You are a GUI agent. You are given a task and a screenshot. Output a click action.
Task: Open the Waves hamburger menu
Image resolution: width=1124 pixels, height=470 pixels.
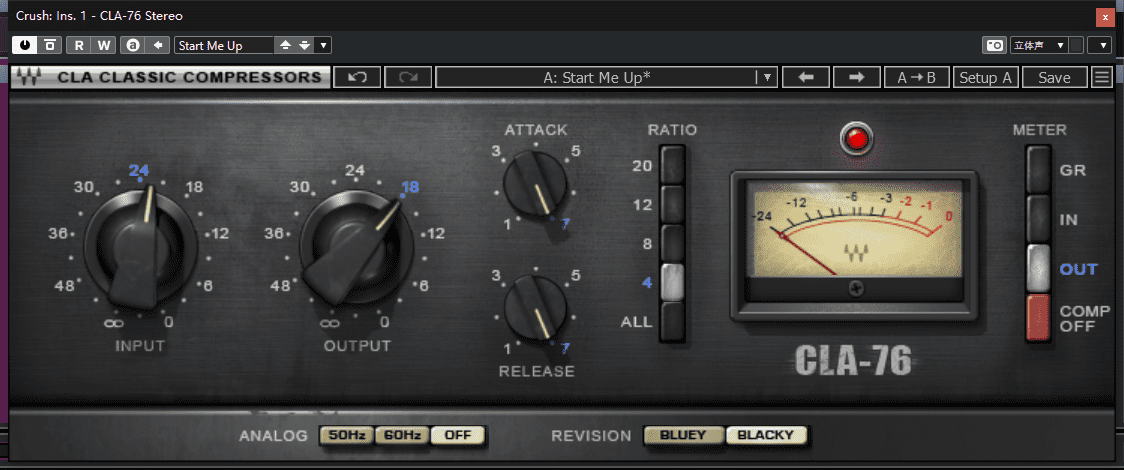pos(1102,77)
